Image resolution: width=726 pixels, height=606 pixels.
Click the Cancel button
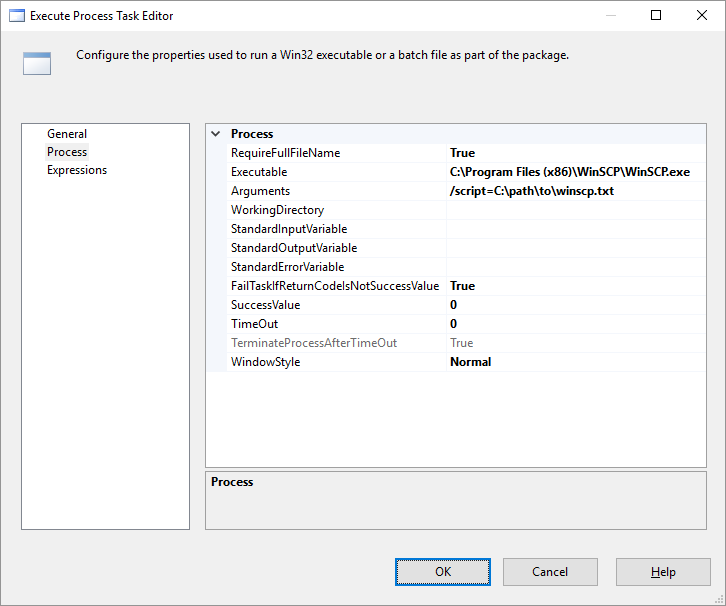550,572
